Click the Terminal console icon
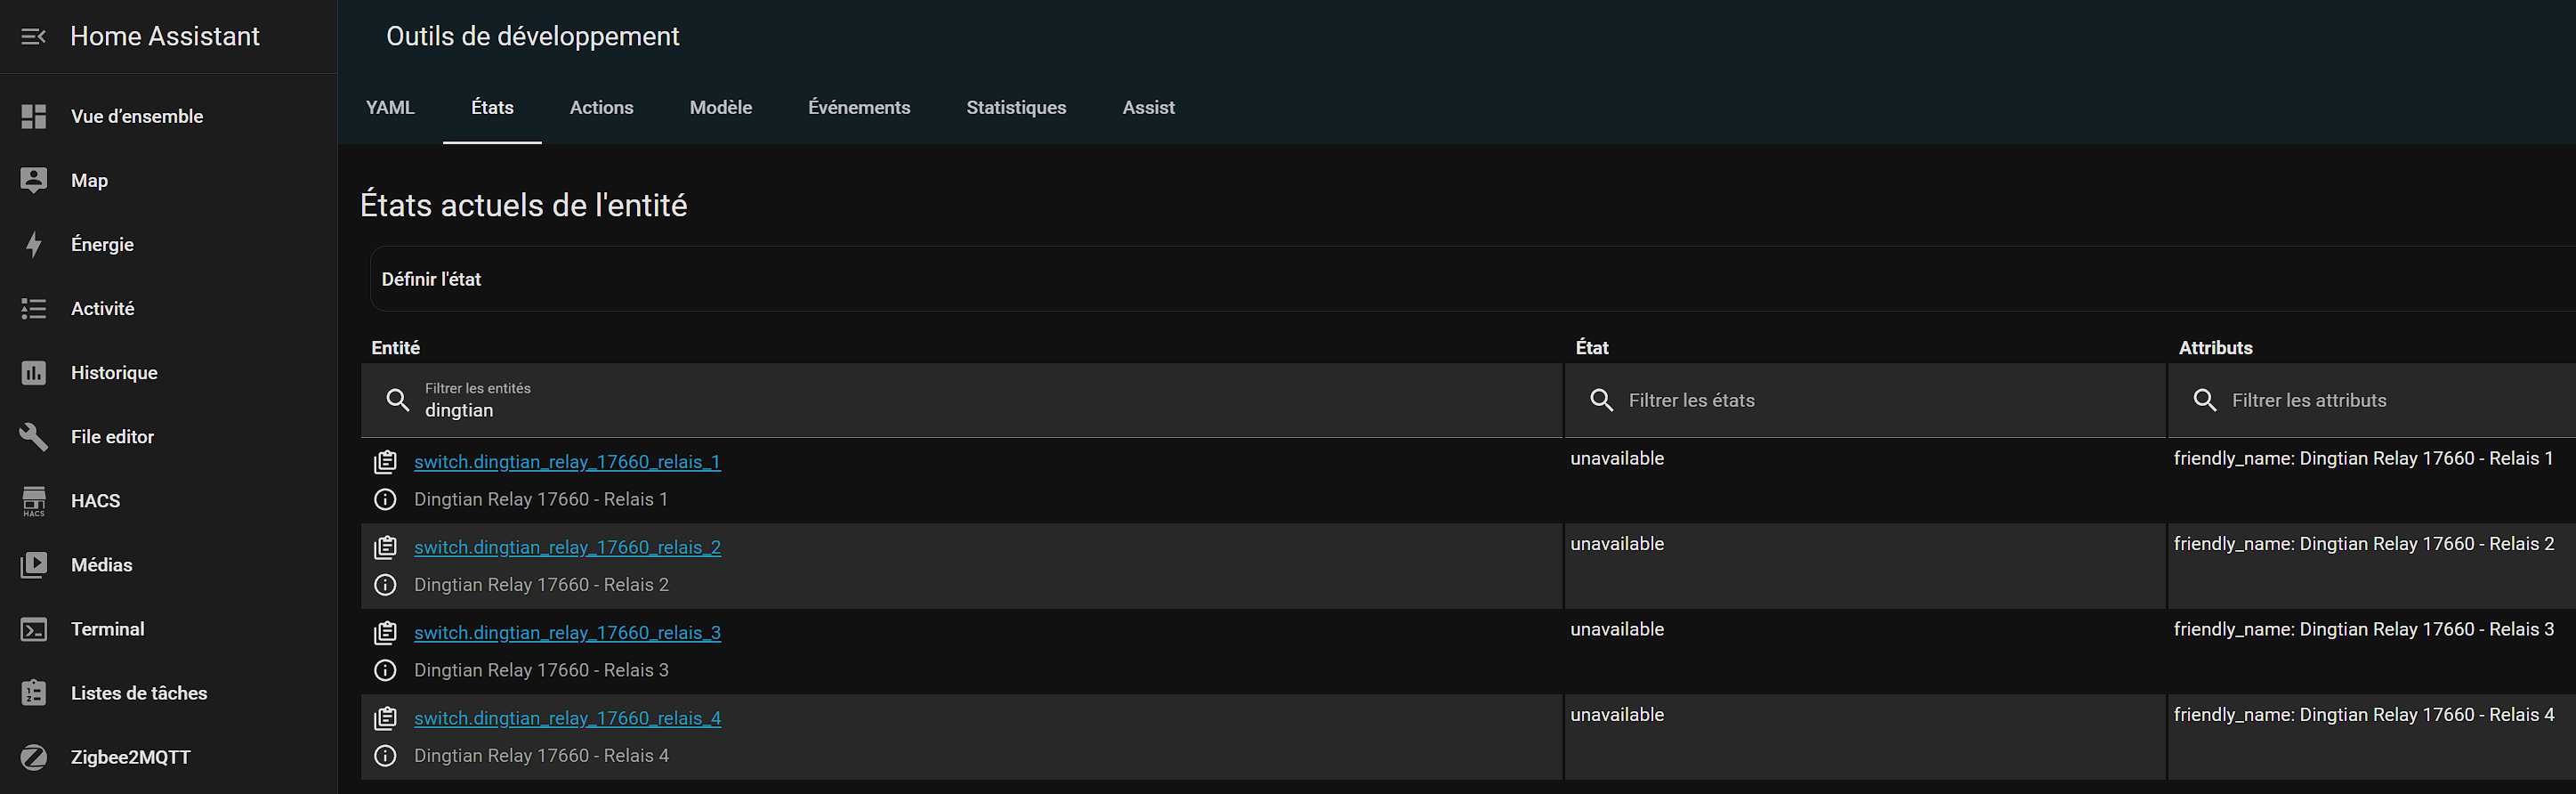 (x=33, y=629)
